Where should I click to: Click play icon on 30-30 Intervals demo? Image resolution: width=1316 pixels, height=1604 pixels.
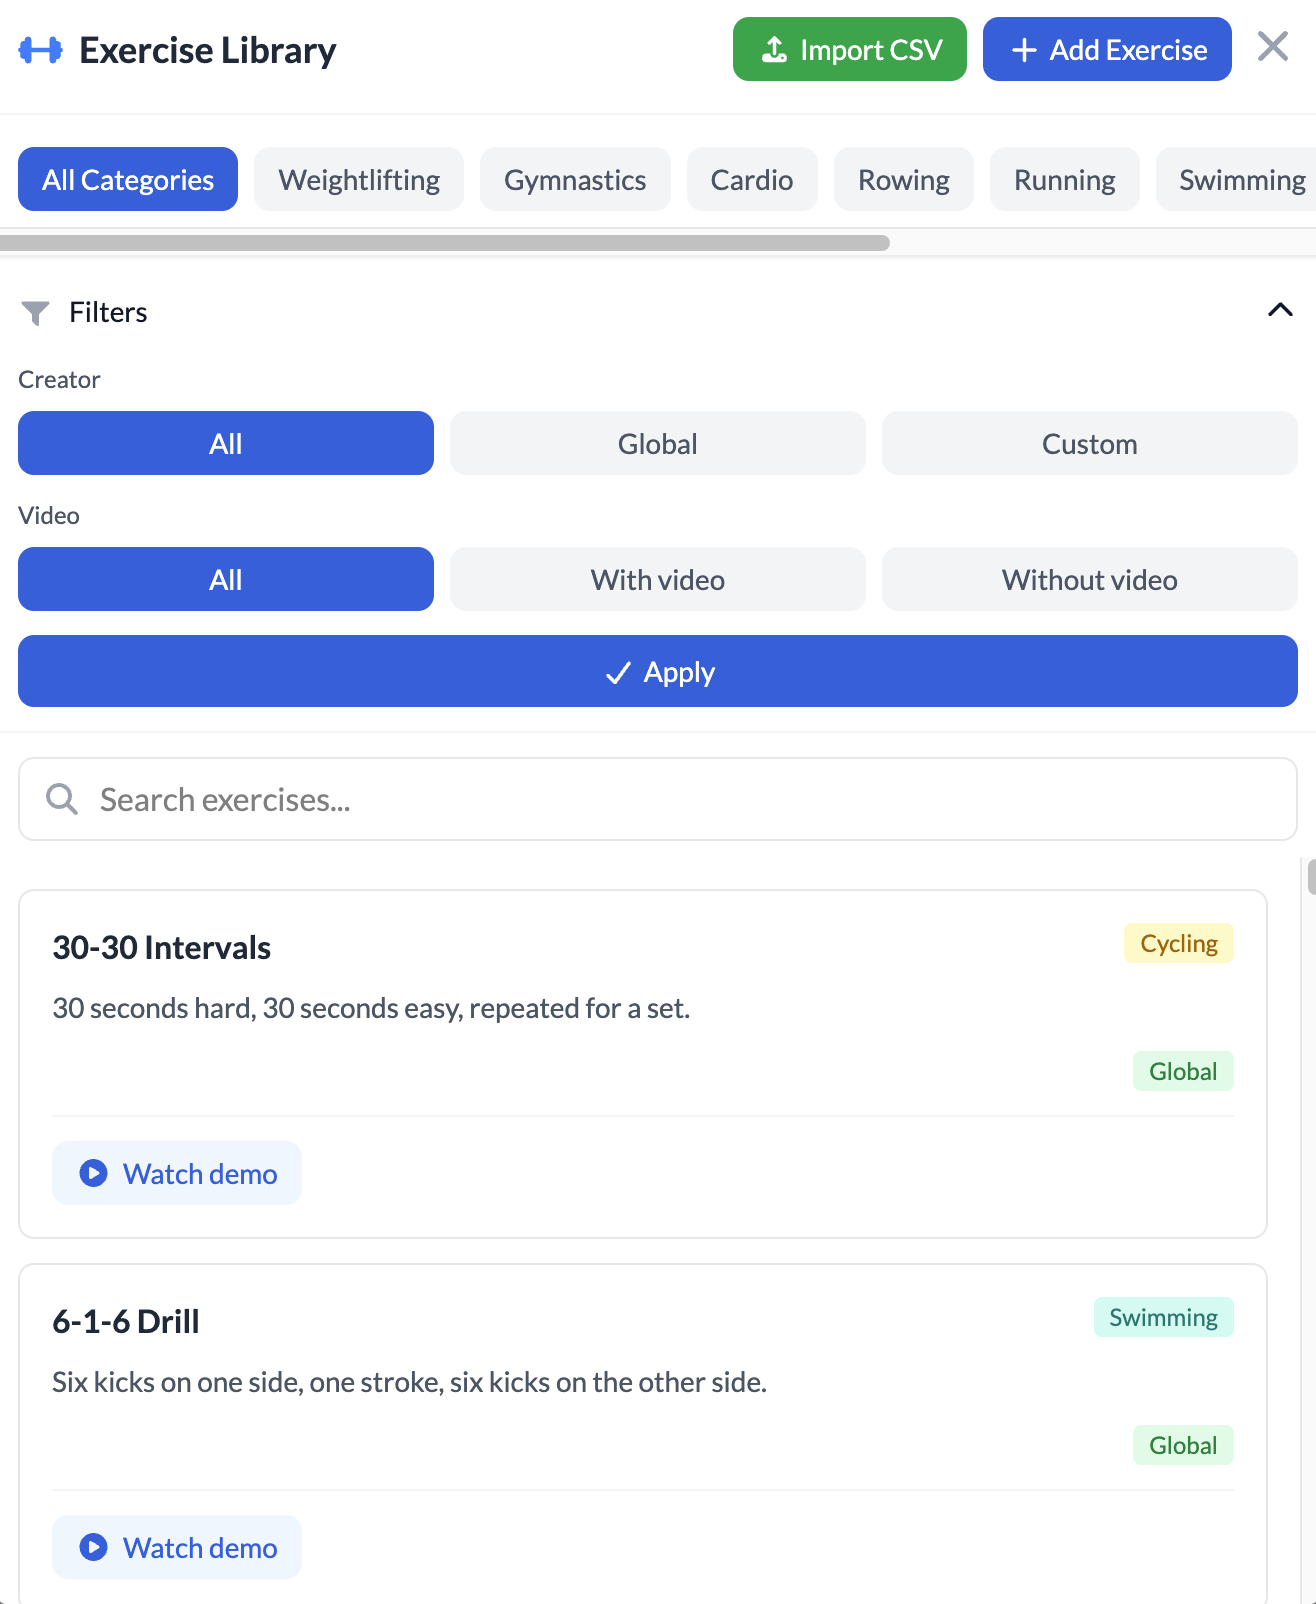(94, 1173)
